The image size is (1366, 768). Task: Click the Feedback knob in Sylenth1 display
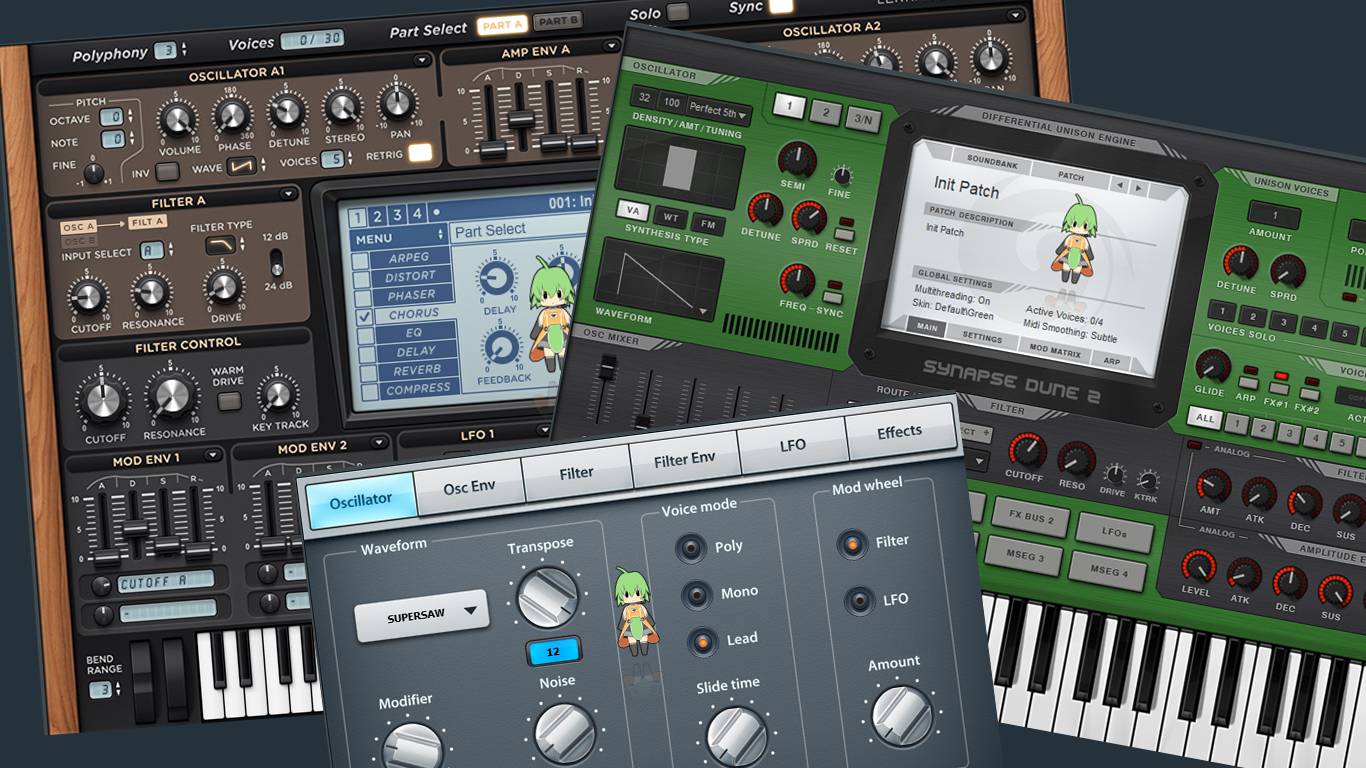click(502, 348)
